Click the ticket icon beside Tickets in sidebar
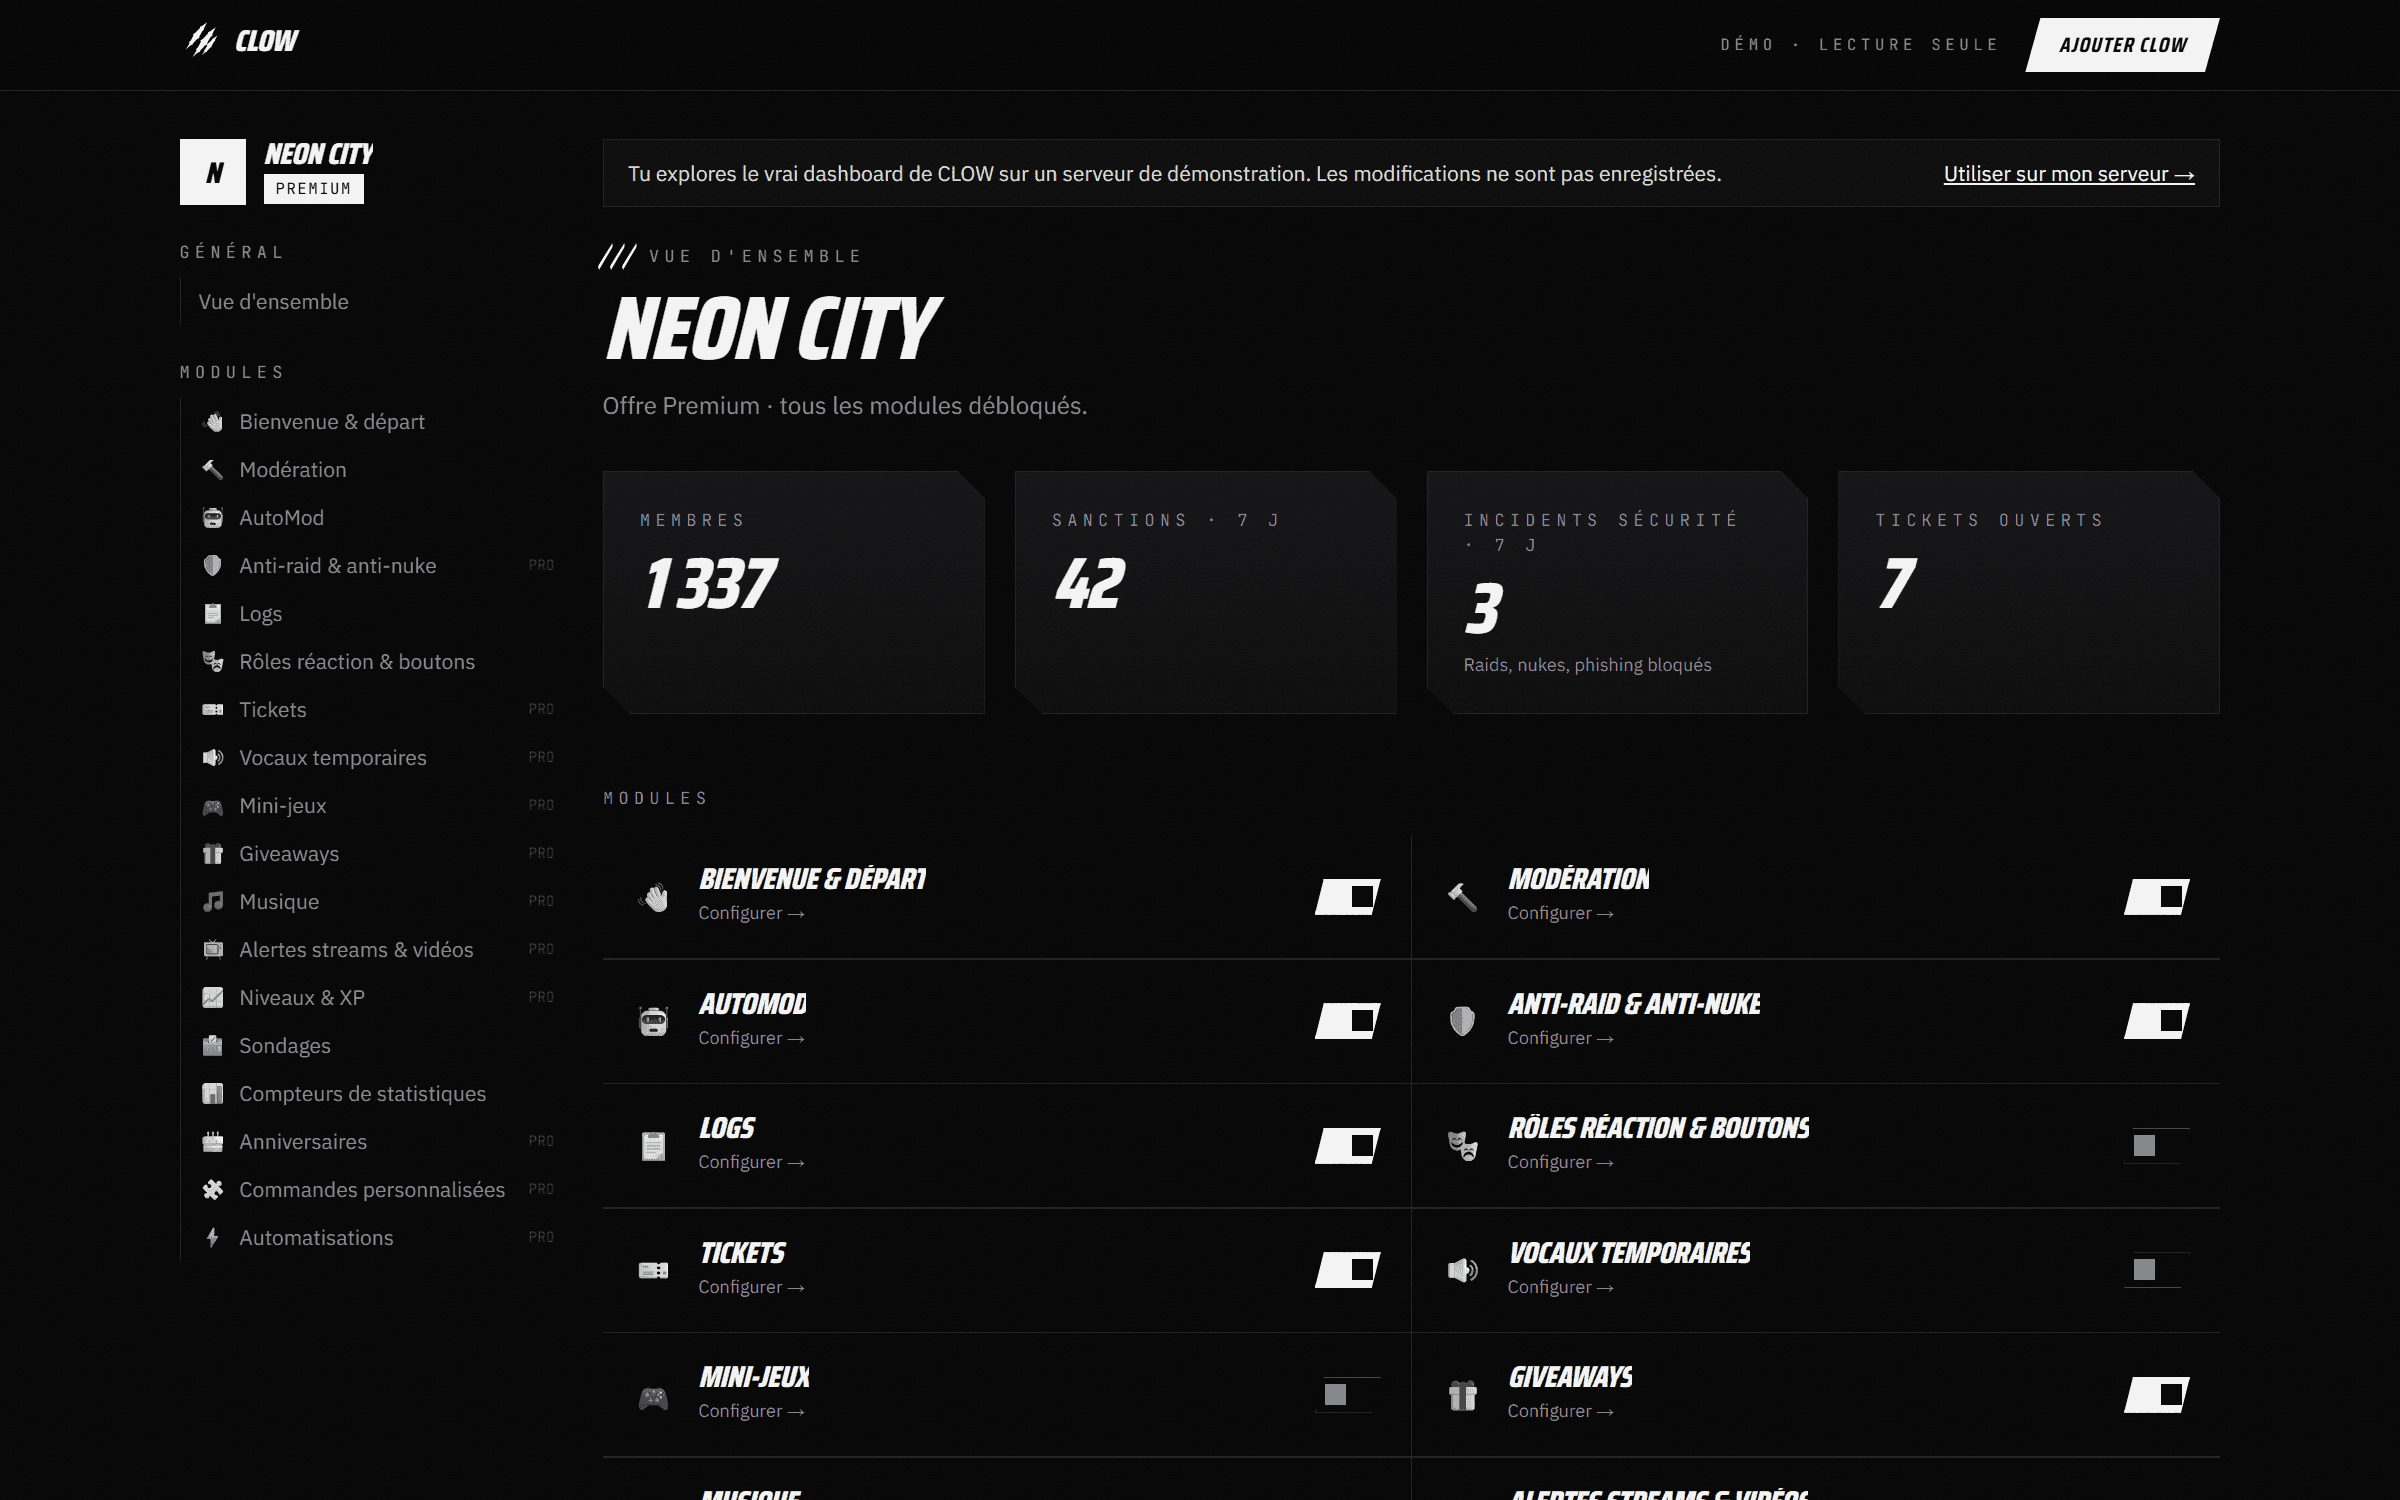The height and width of the screenshot is (1500, 2400). pos(213,710)
